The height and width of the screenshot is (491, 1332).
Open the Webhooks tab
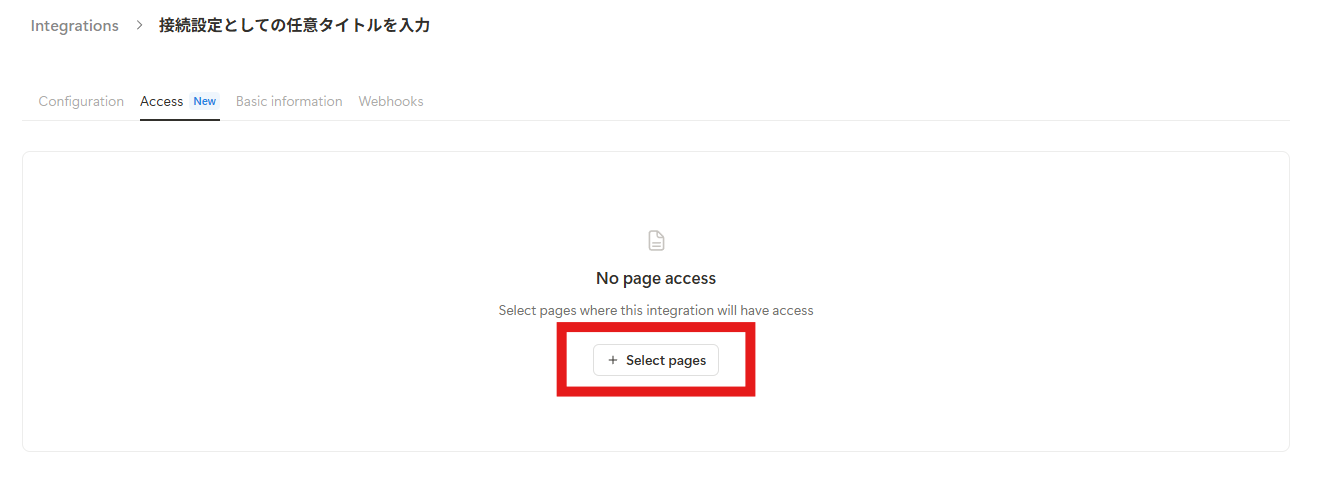pyautogui.click(x=391, y=102)
